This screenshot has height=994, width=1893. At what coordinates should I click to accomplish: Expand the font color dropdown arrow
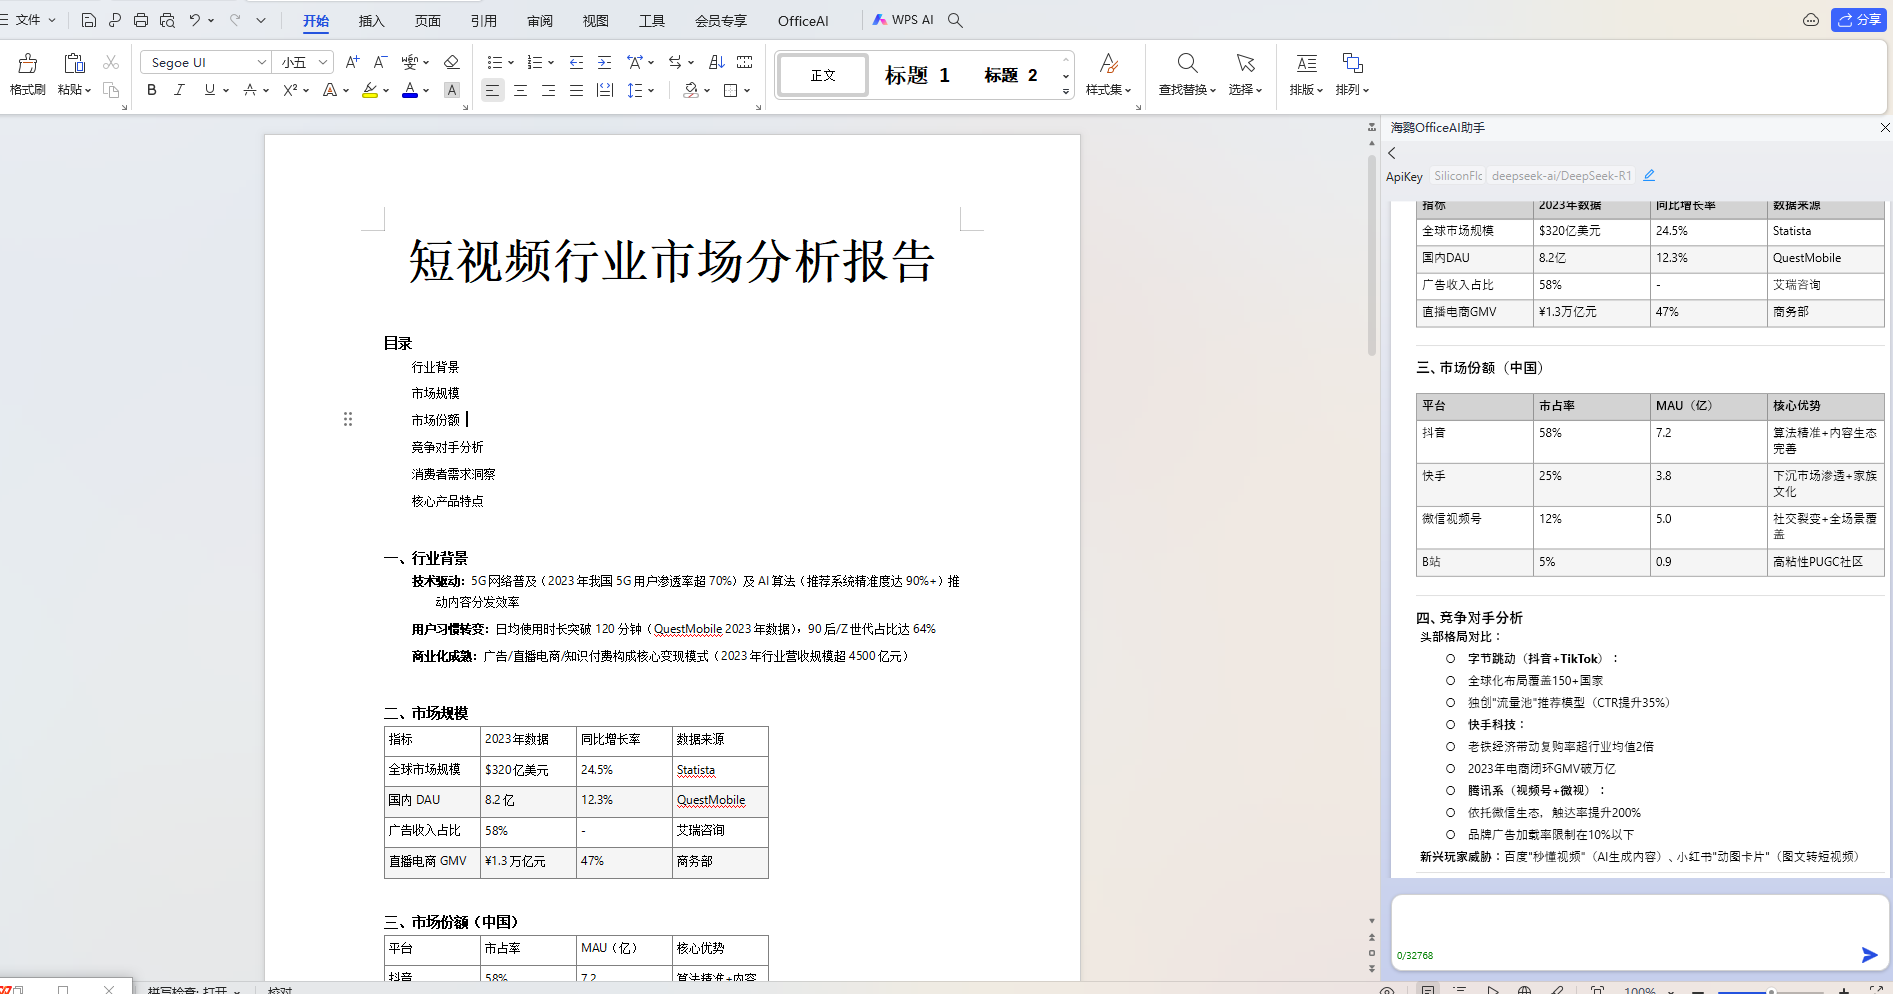tap(426, 90)
